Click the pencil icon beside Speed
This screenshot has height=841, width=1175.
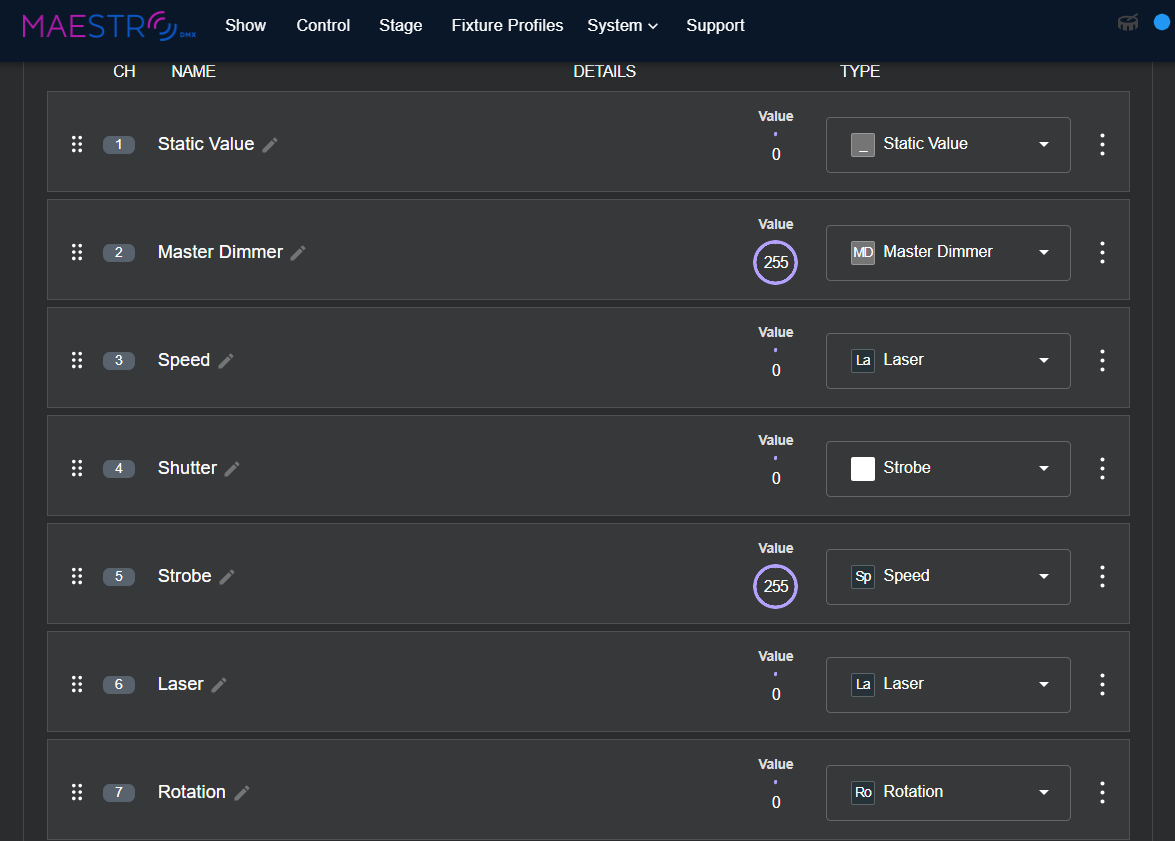coord(226,361)
